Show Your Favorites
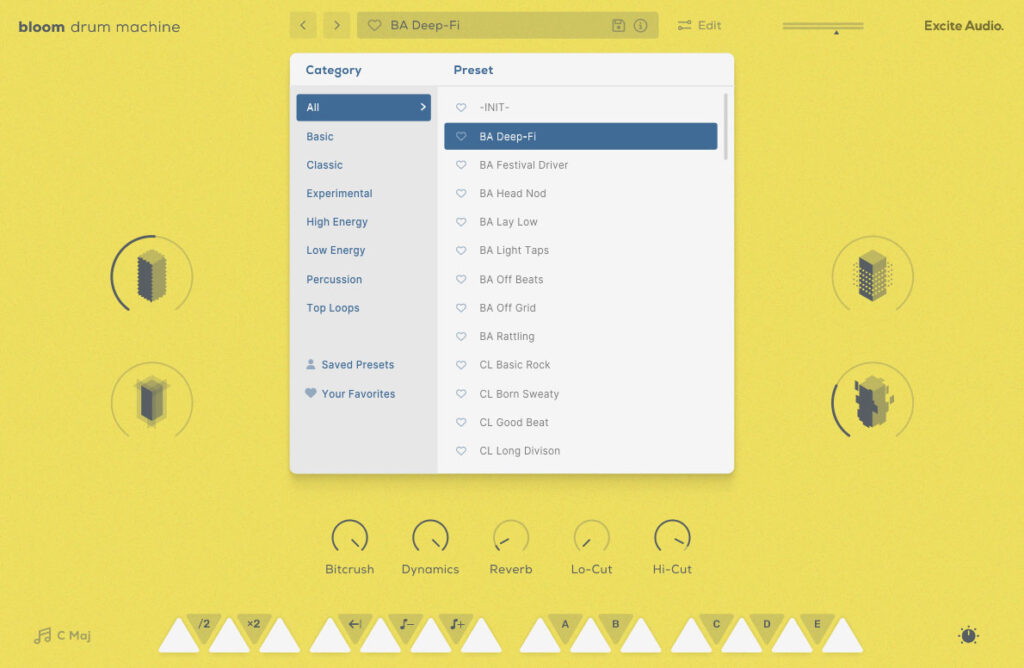 click(x=350, y=394)
